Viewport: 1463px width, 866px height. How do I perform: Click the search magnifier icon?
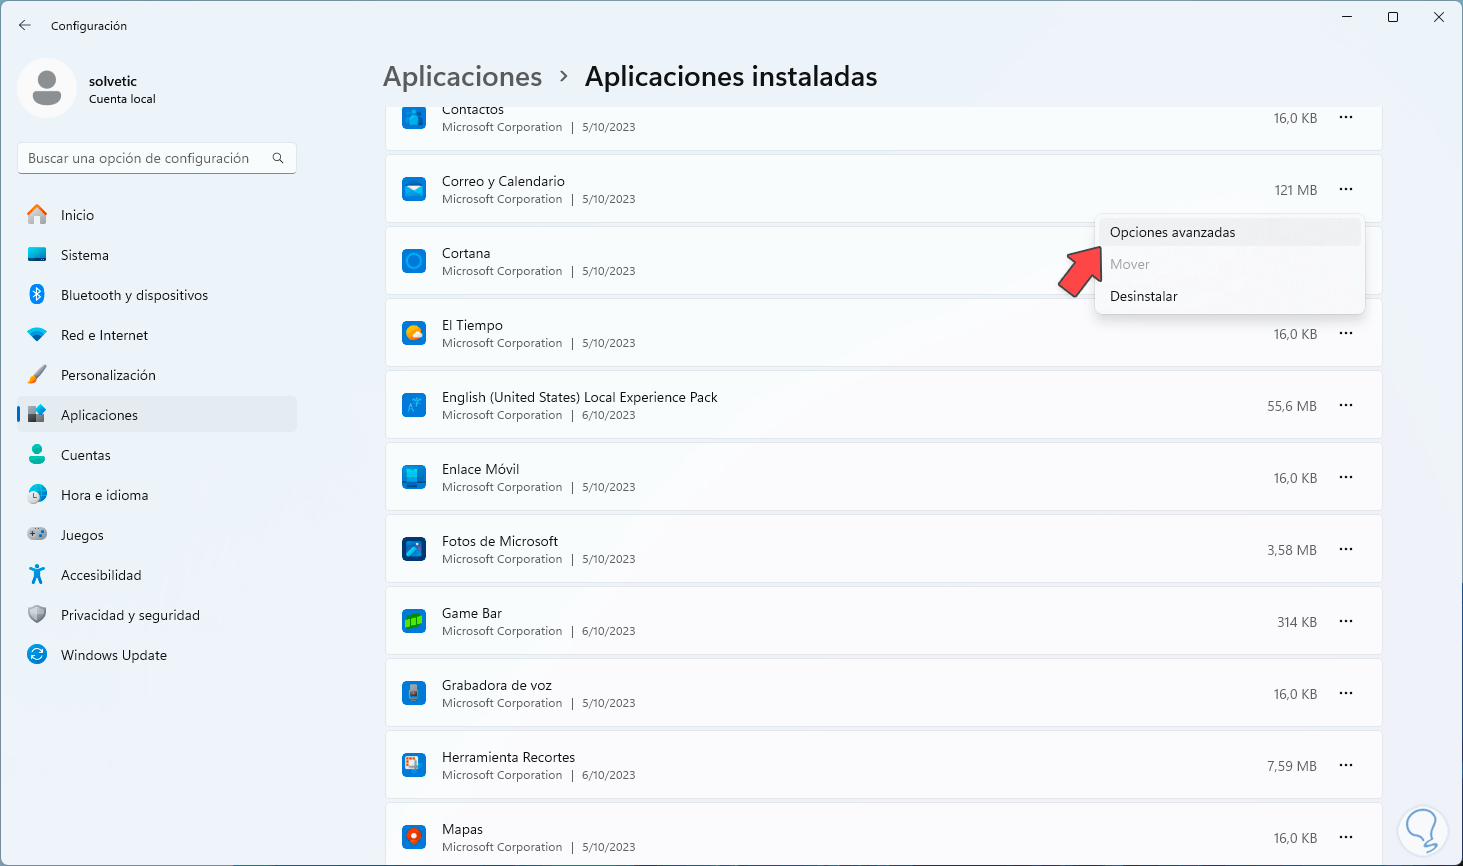(x=278, y=158)
